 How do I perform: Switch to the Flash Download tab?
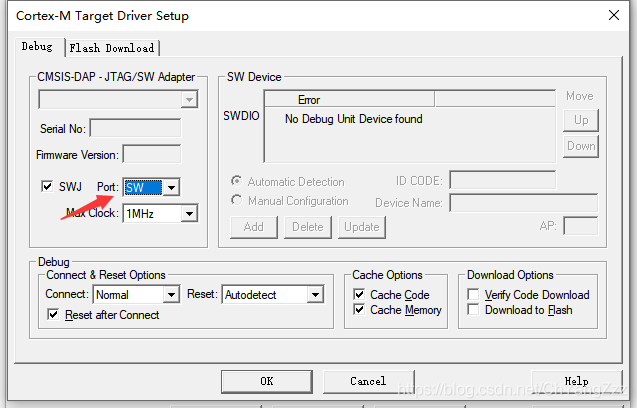coord(112,48)
